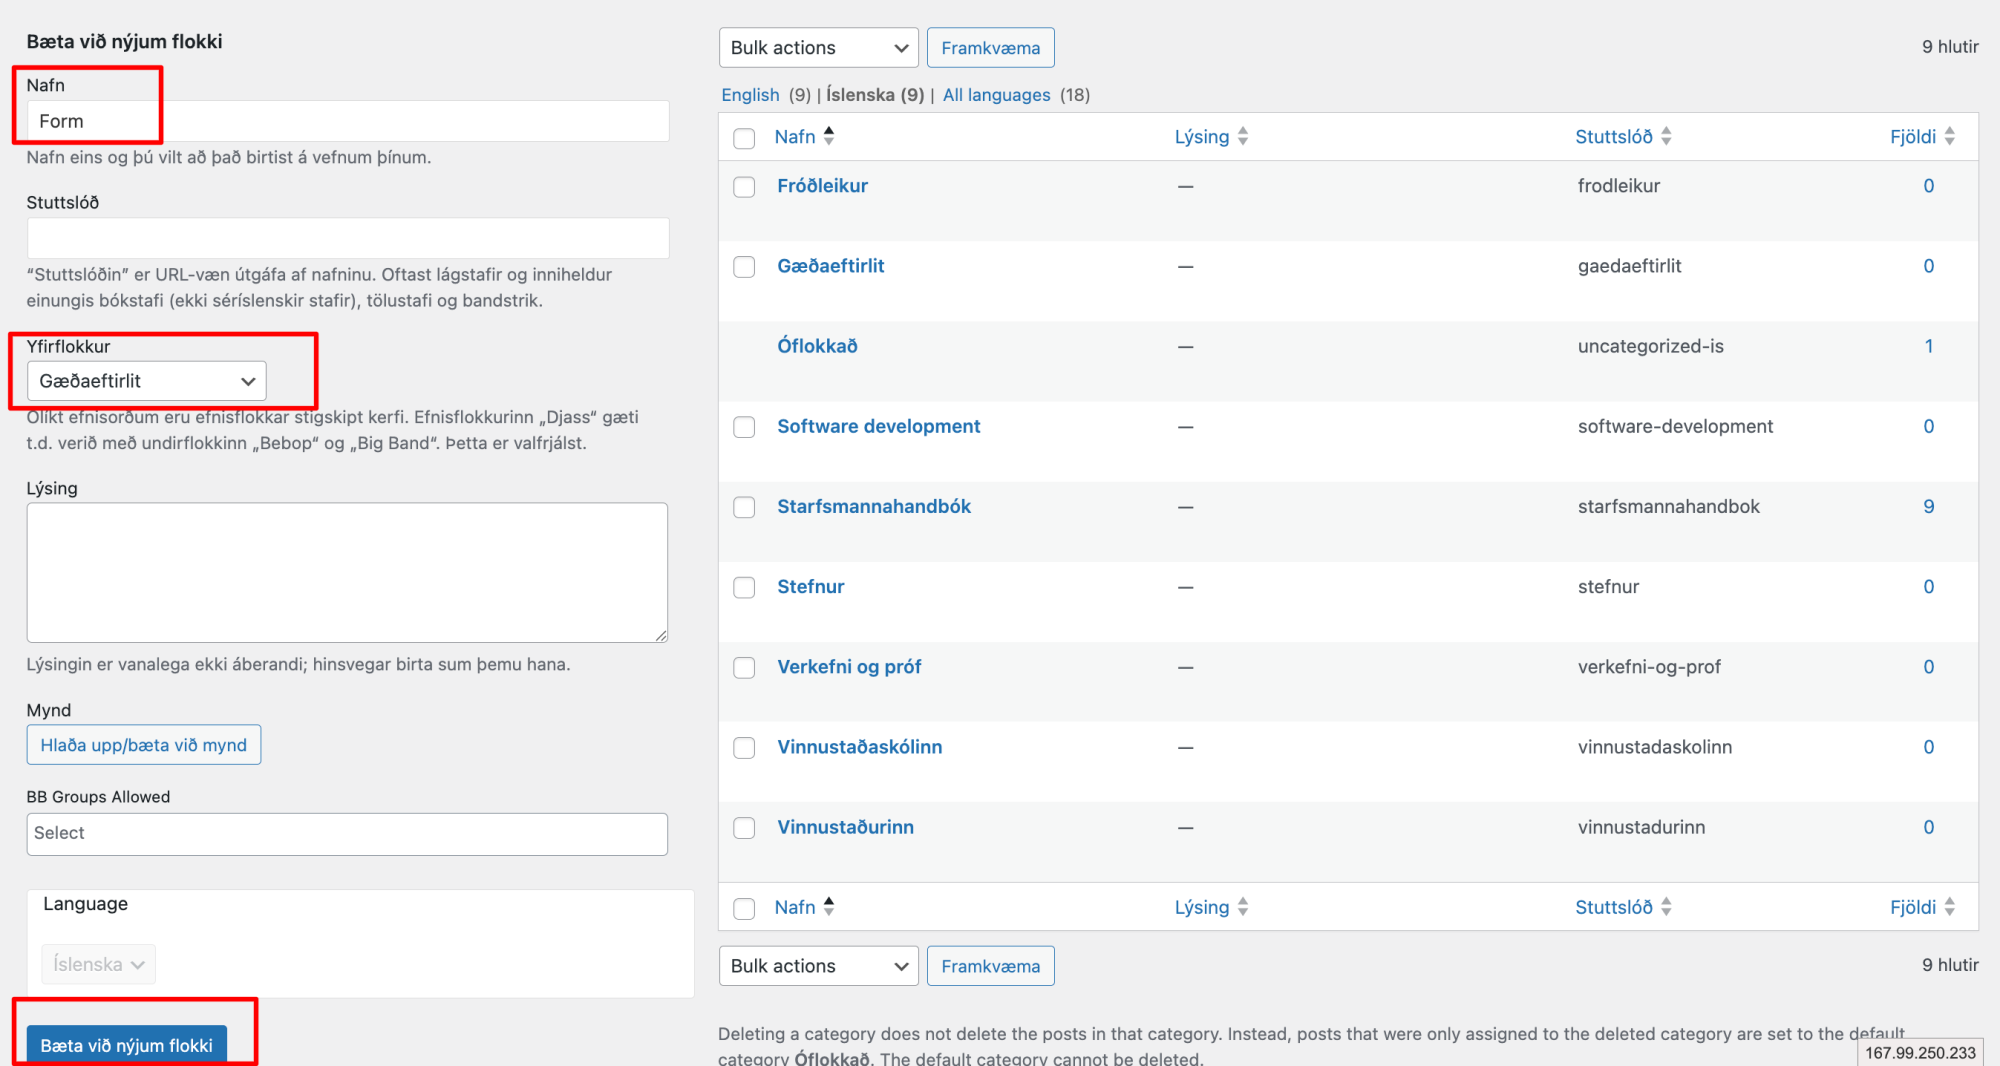2000x1066 pixels.
Task: Expand the Yfirflokkur parent category dropdown
Action: point(147,381)
